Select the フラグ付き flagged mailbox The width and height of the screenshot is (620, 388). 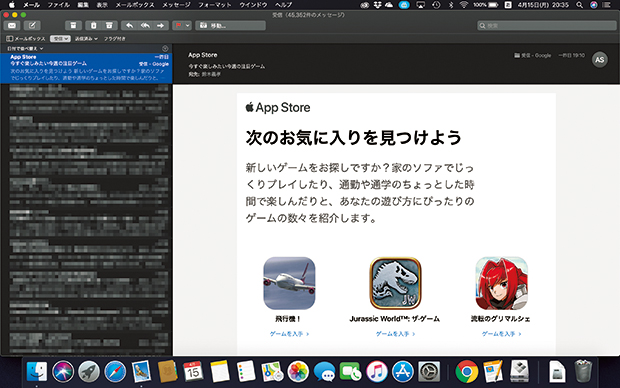pos(115,39)
